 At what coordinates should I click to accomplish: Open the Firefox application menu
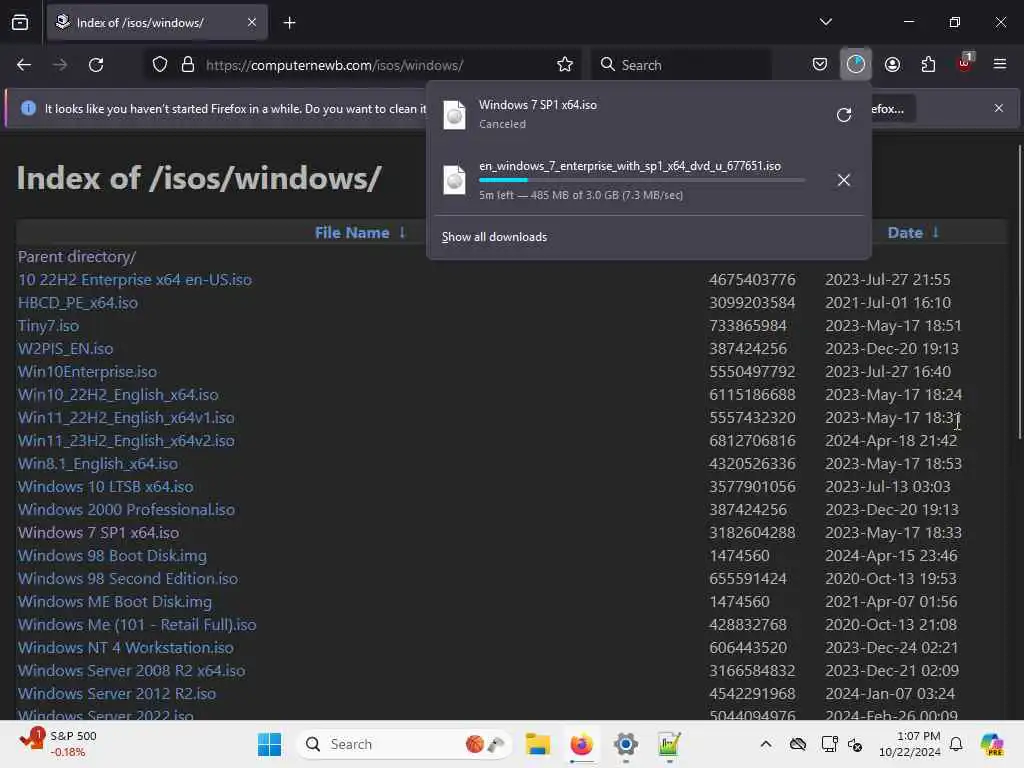pyautogui.click(x=999, y=64)
